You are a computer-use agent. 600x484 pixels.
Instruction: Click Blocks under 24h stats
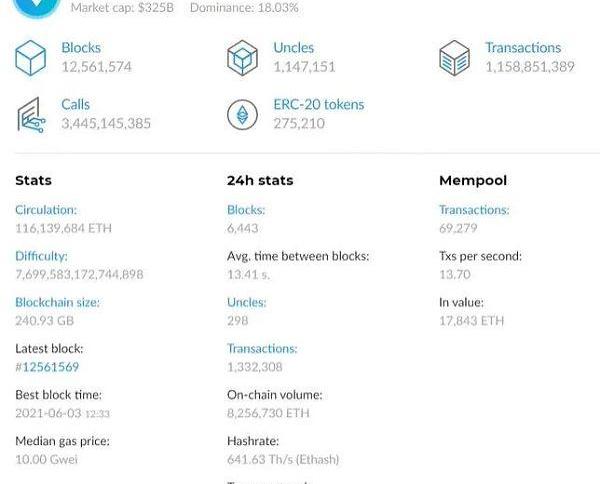tap(246, 210)
